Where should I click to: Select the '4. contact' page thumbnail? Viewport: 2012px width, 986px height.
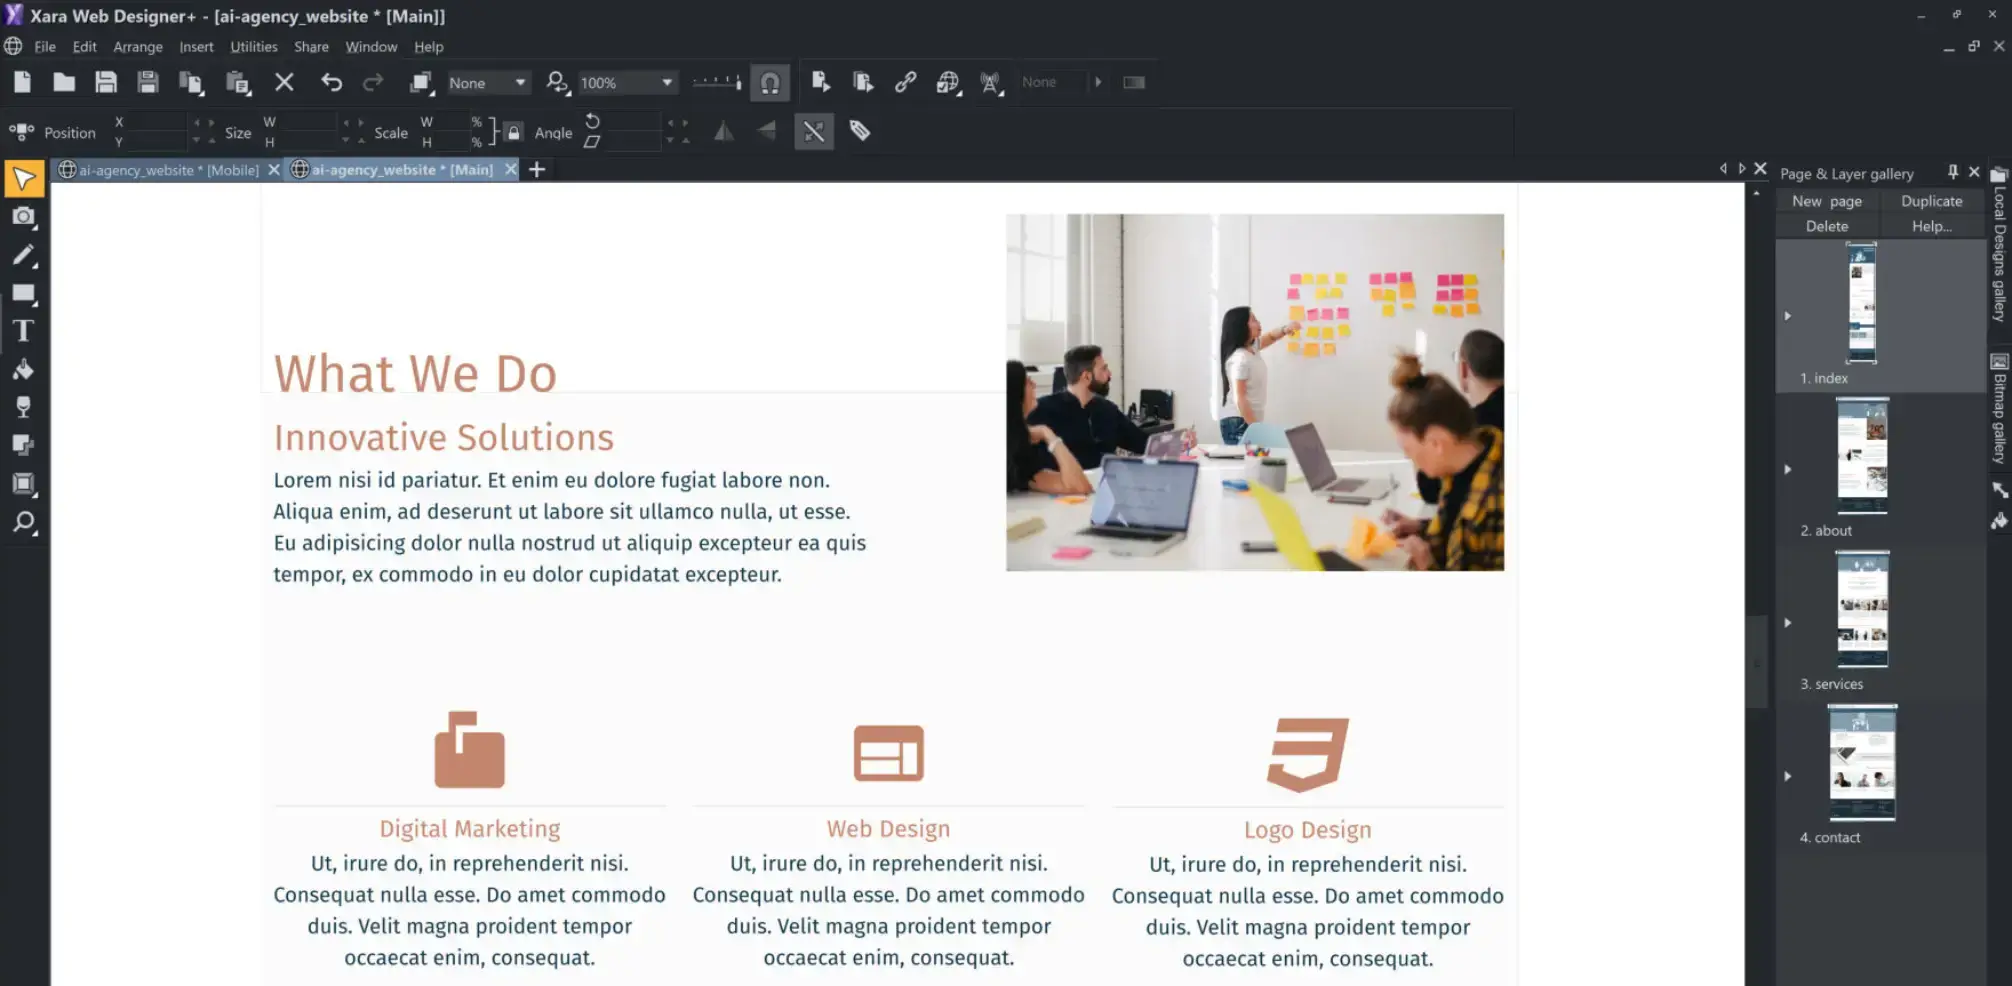point(1862,763)
